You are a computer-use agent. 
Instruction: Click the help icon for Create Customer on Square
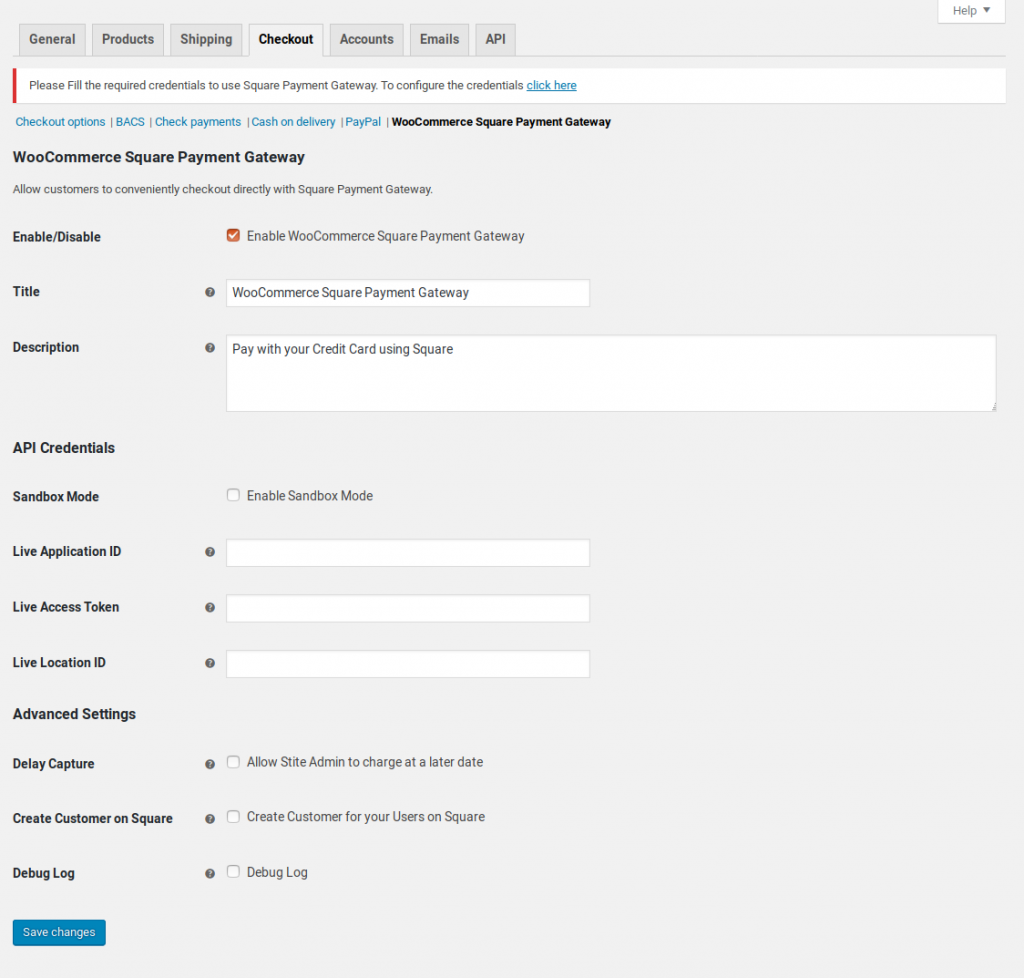(210, 819)
